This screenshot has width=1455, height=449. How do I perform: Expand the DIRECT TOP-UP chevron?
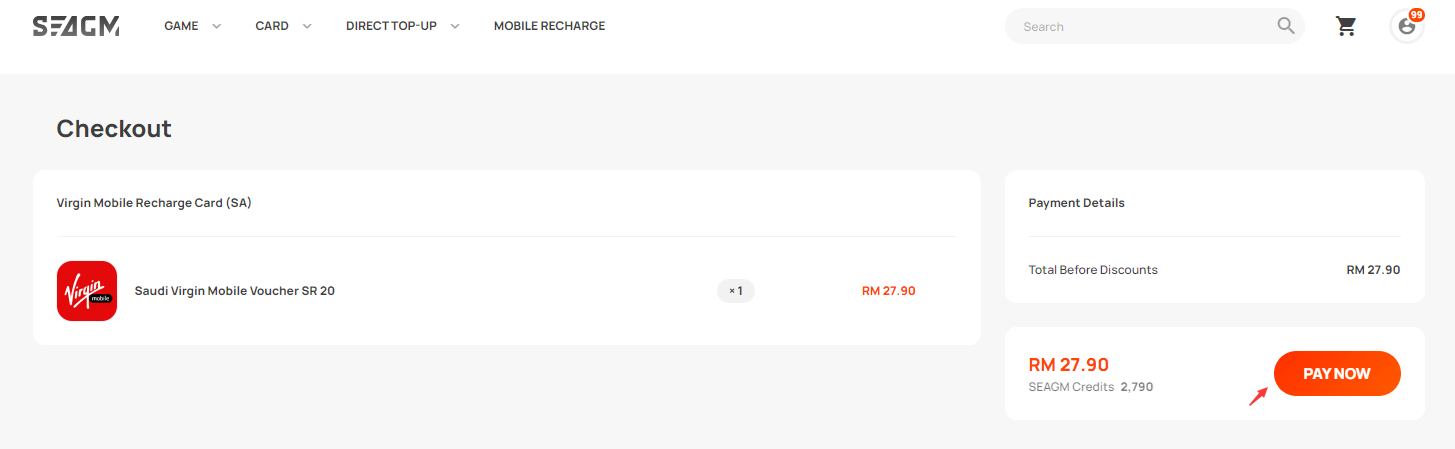455,26
